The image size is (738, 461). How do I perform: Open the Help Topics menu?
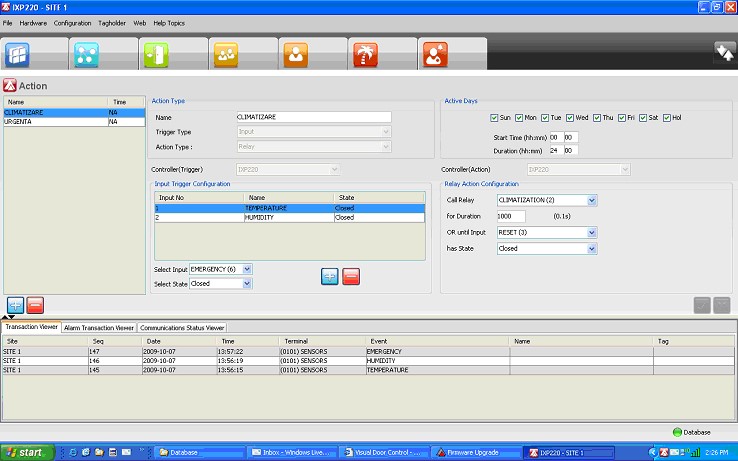[x=169, y=23]
